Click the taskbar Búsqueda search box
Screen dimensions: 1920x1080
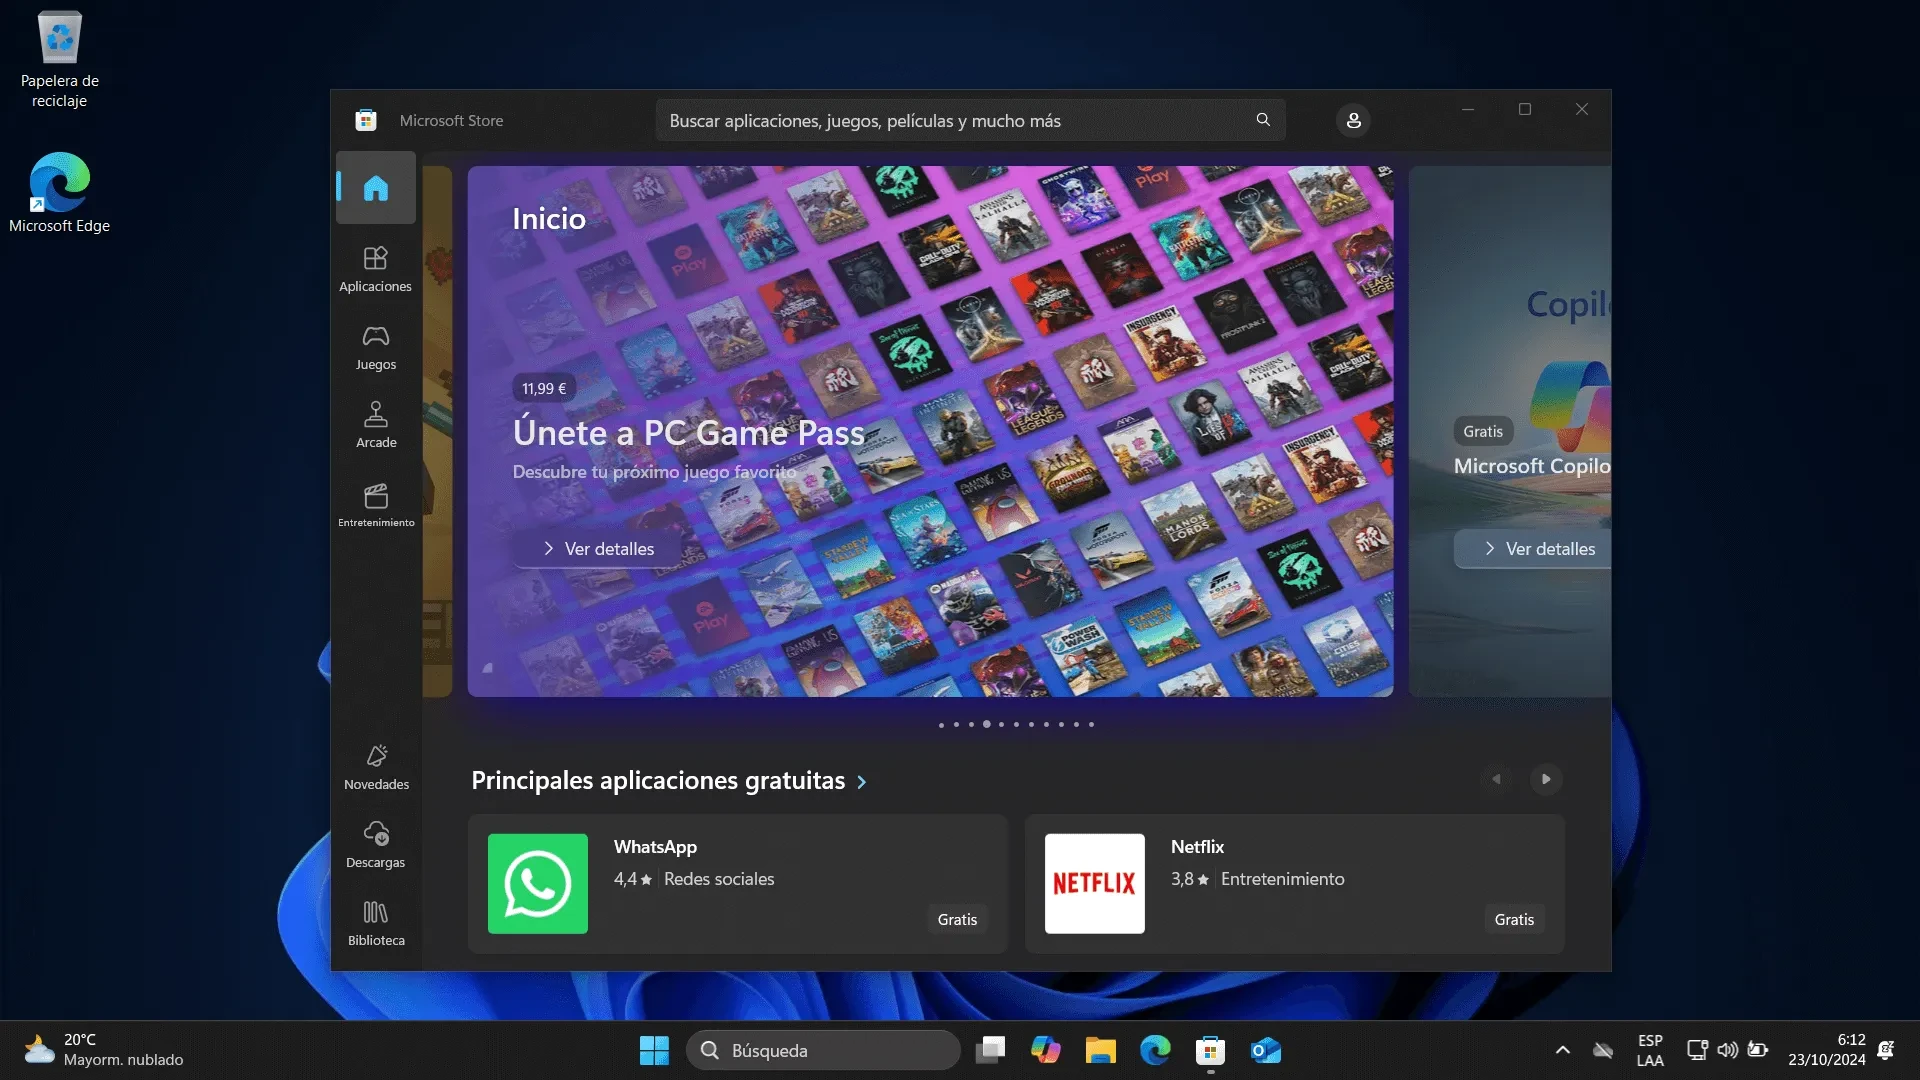(823, 1050)
